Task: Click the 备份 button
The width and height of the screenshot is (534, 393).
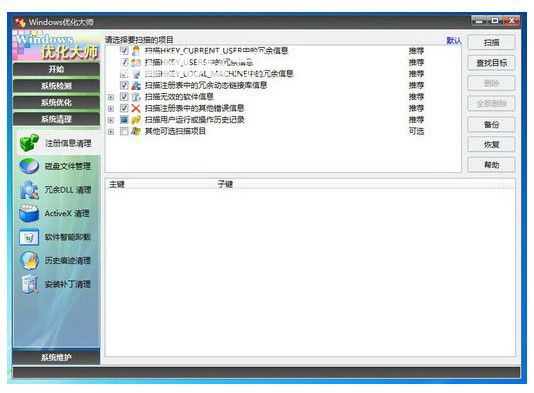Action: coord(491,124)
